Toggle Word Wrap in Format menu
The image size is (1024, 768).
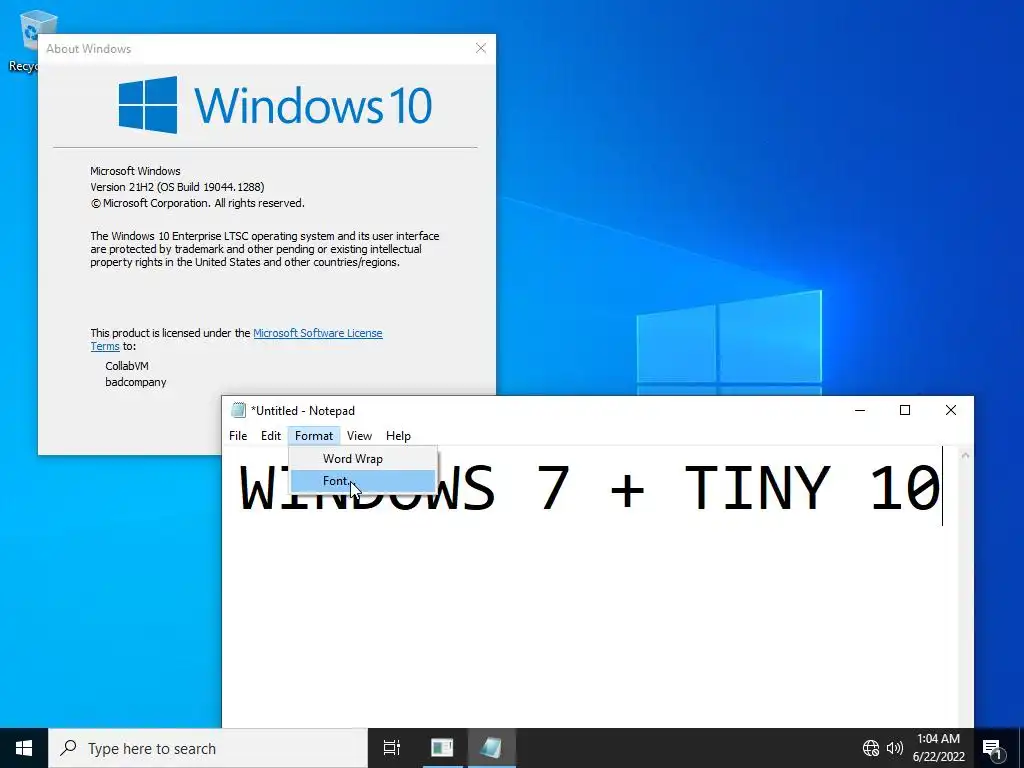tap(363, 458)
